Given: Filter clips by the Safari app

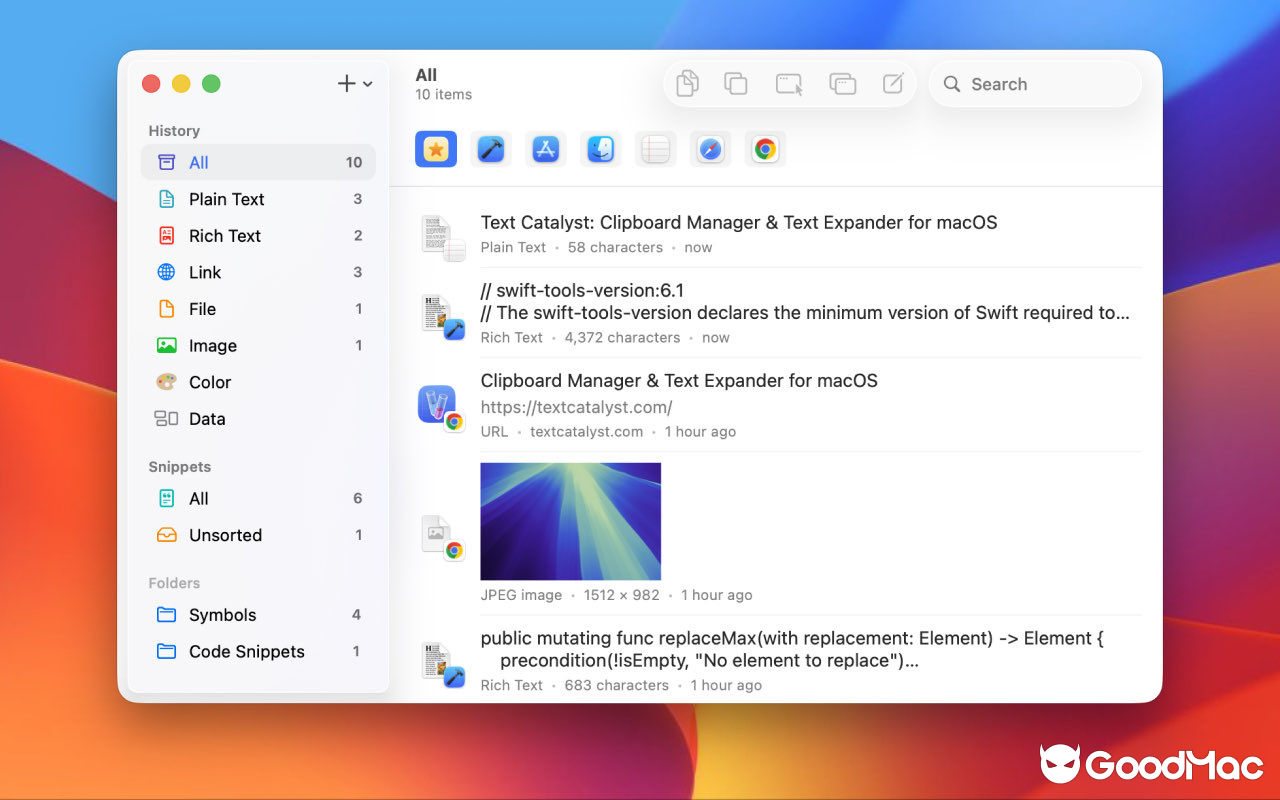Looking at the screenshot, I should click(x=710, y=147).
